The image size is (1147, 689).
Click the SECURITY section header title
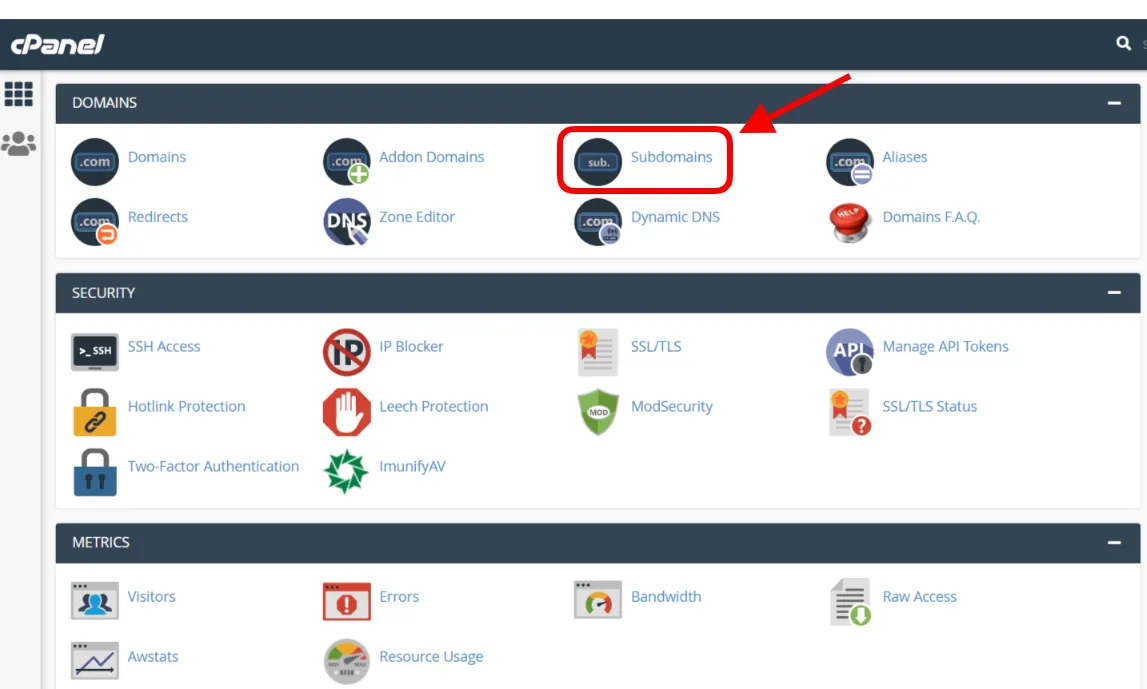103,293
